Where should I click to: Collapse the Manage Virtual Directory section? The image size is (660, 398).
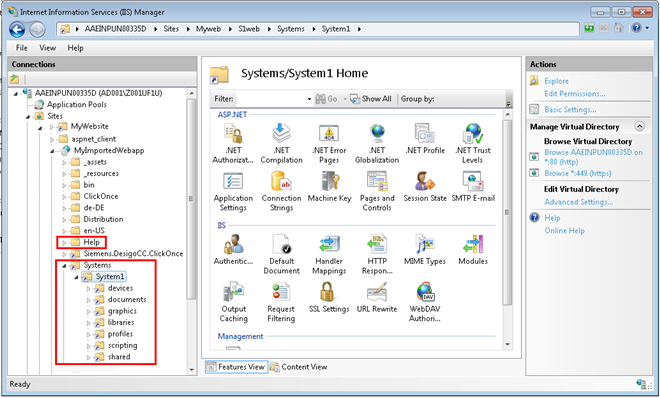pos(639,126)
